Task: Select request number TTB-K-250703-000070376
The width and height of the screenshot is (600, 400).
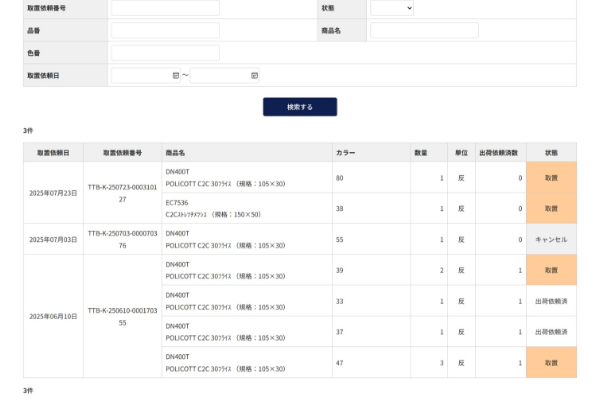Action: pyautogui.click(x=122, y=239)
